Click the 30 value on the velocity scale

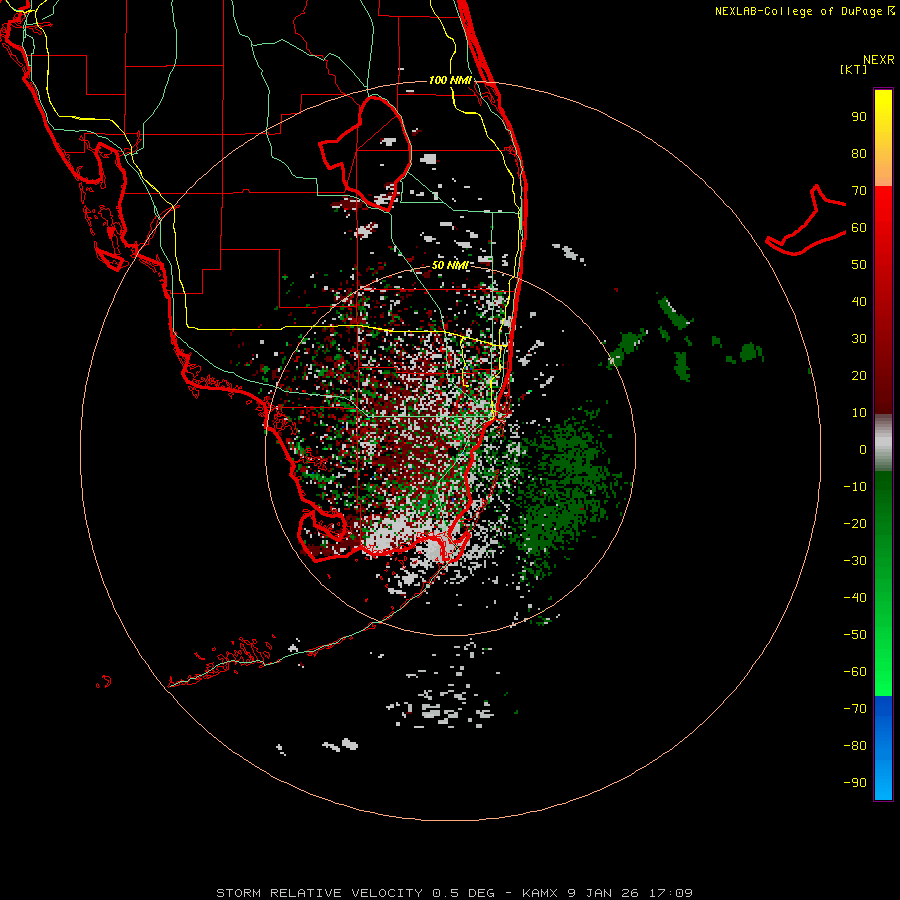pyautogui.click(x=859, y=339)
